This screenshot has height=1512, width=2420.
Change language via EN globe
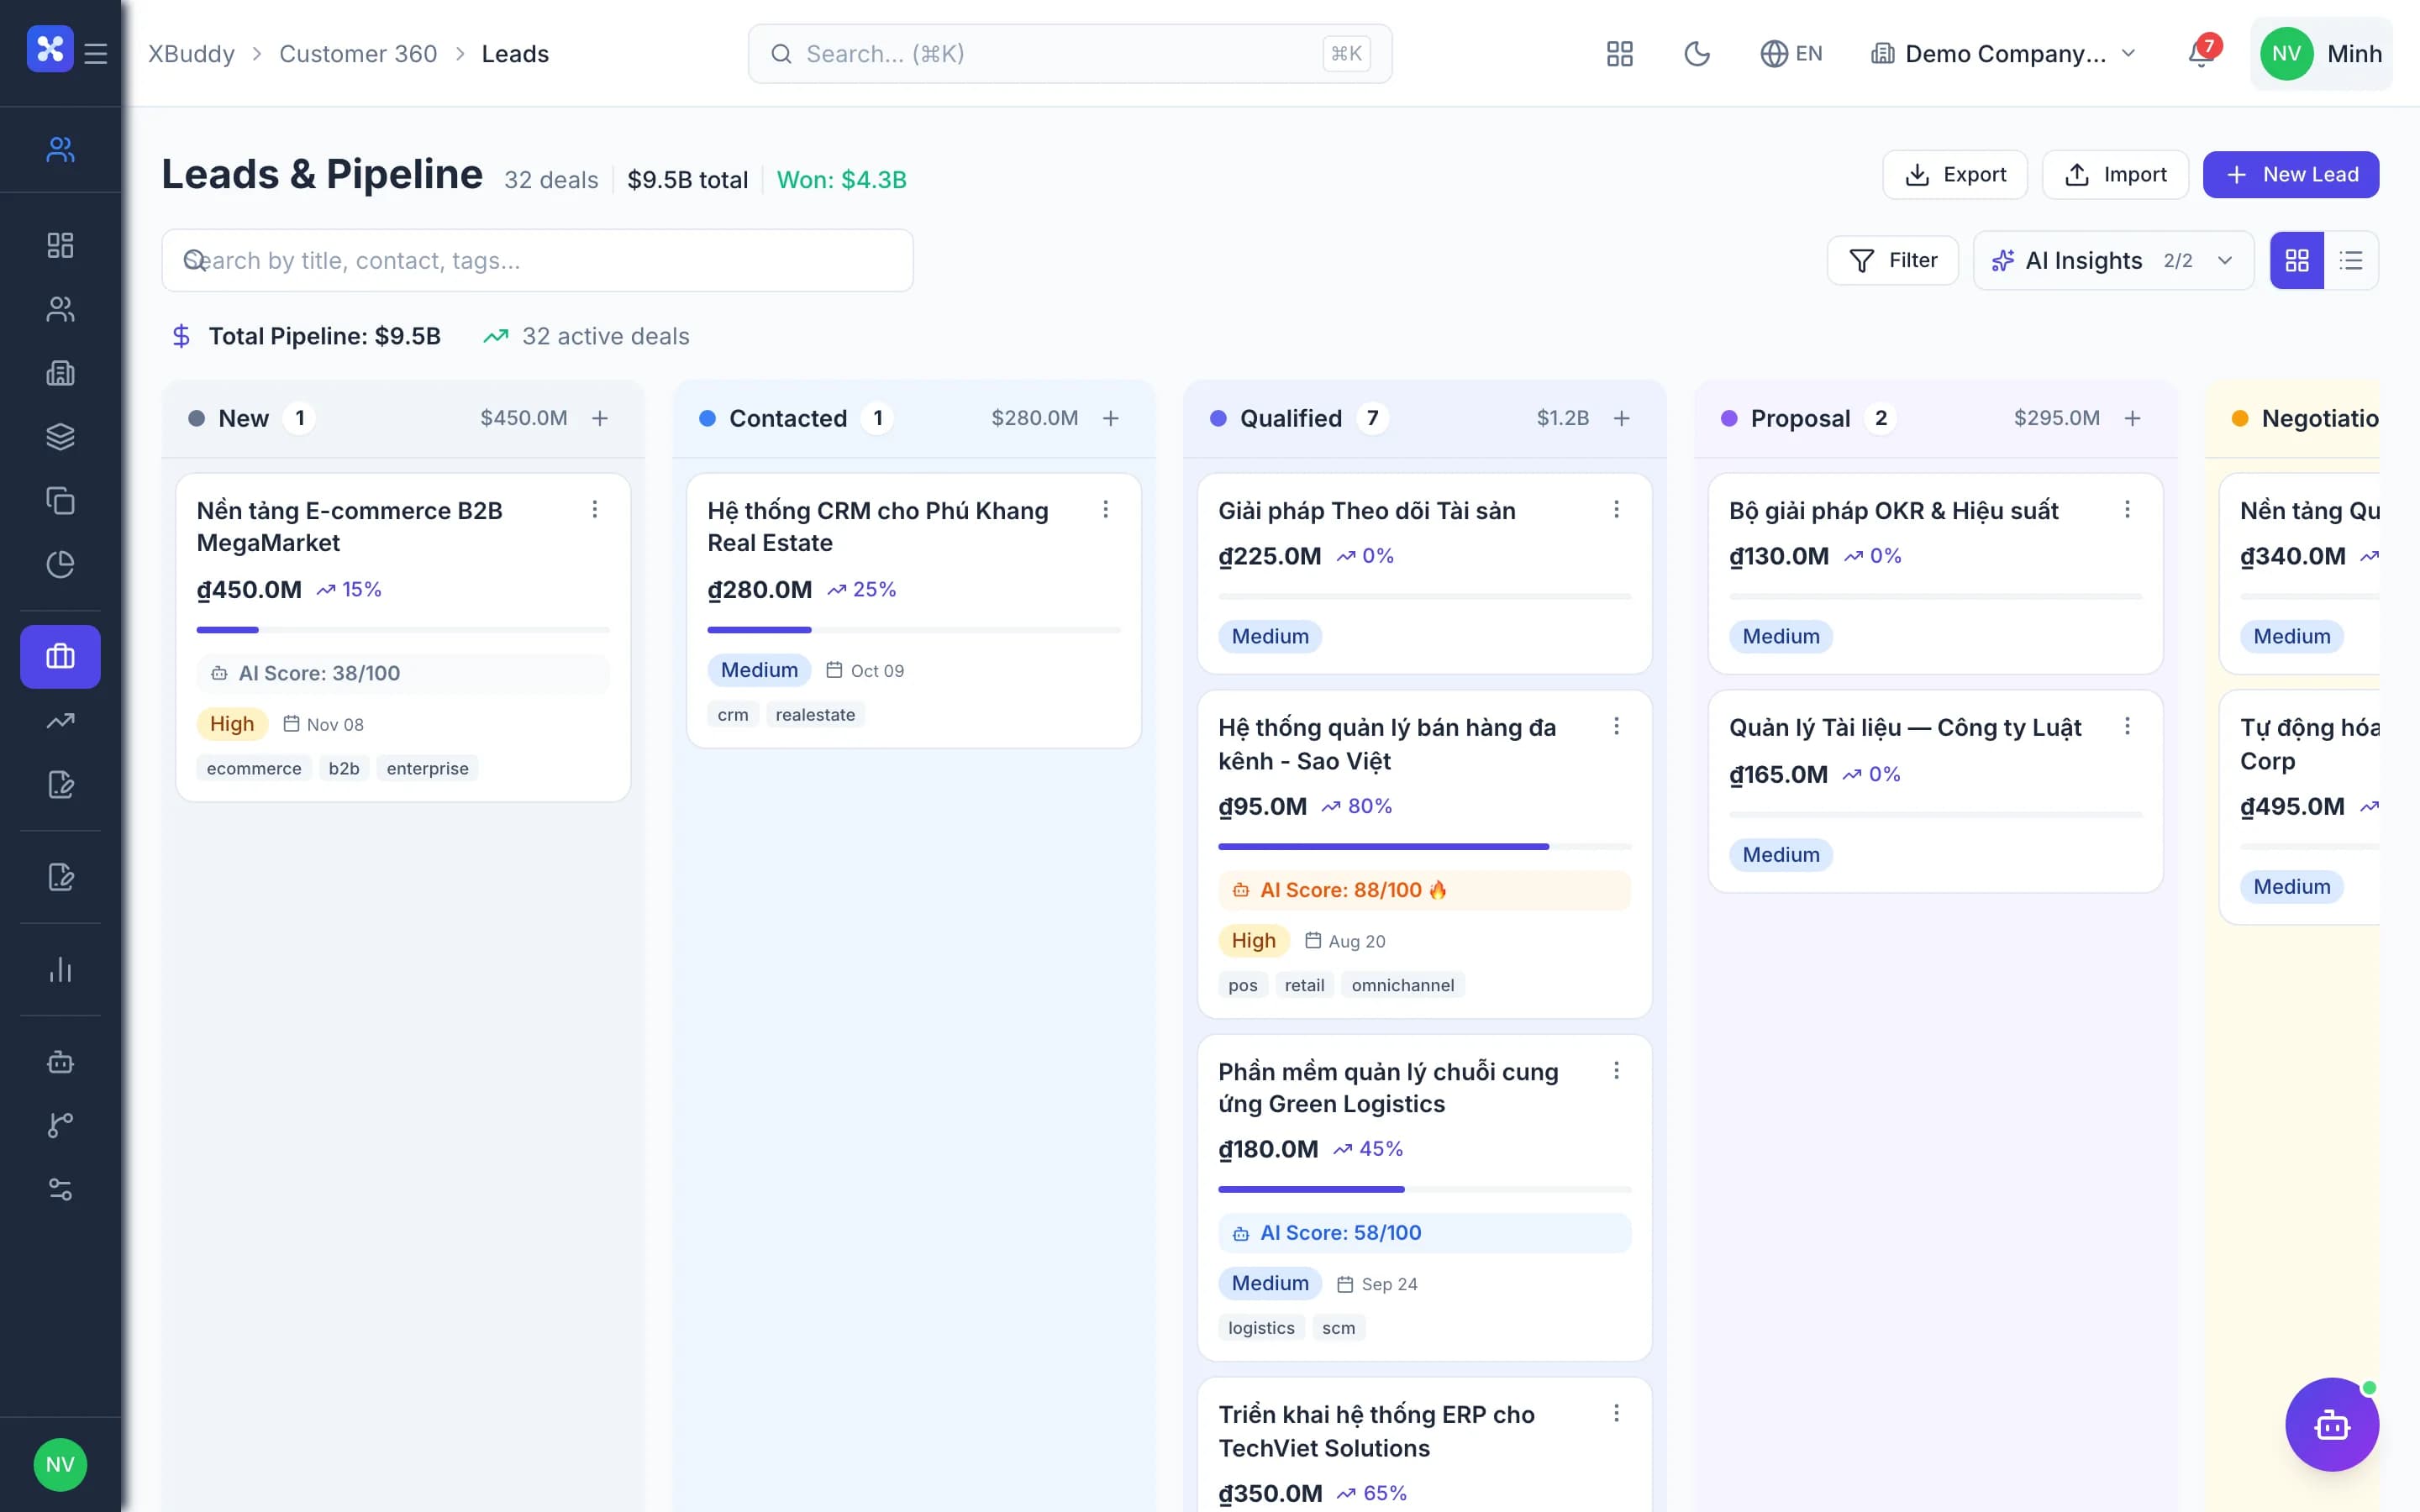[1791, 54]
